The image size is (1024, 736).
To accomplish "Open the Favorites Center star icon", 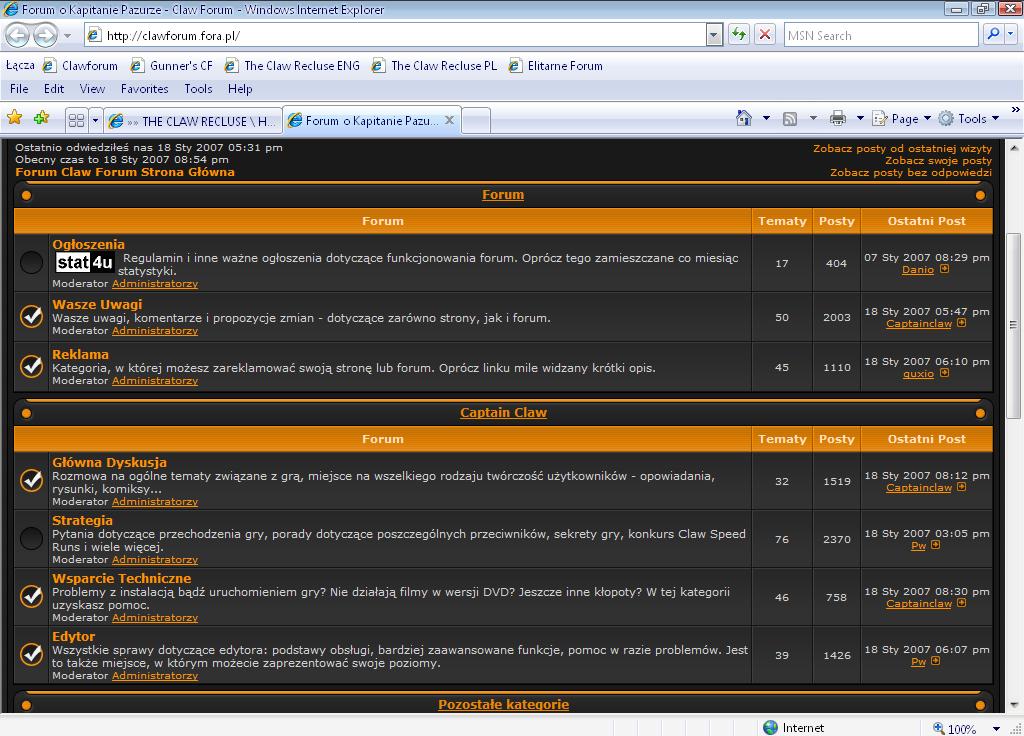I will (14, 118).
